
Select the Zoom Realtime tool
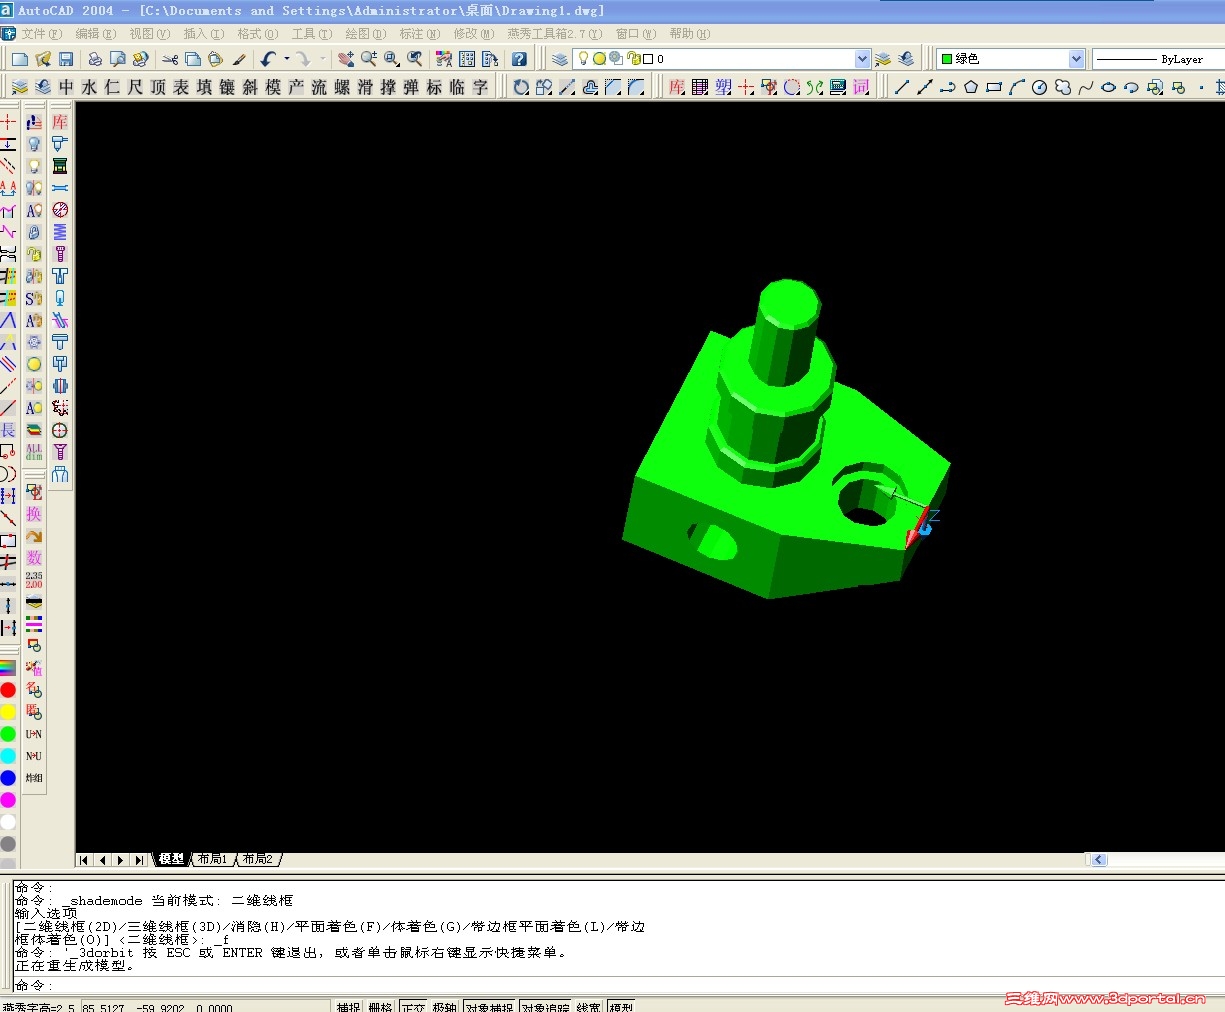(x=368, y=58)
